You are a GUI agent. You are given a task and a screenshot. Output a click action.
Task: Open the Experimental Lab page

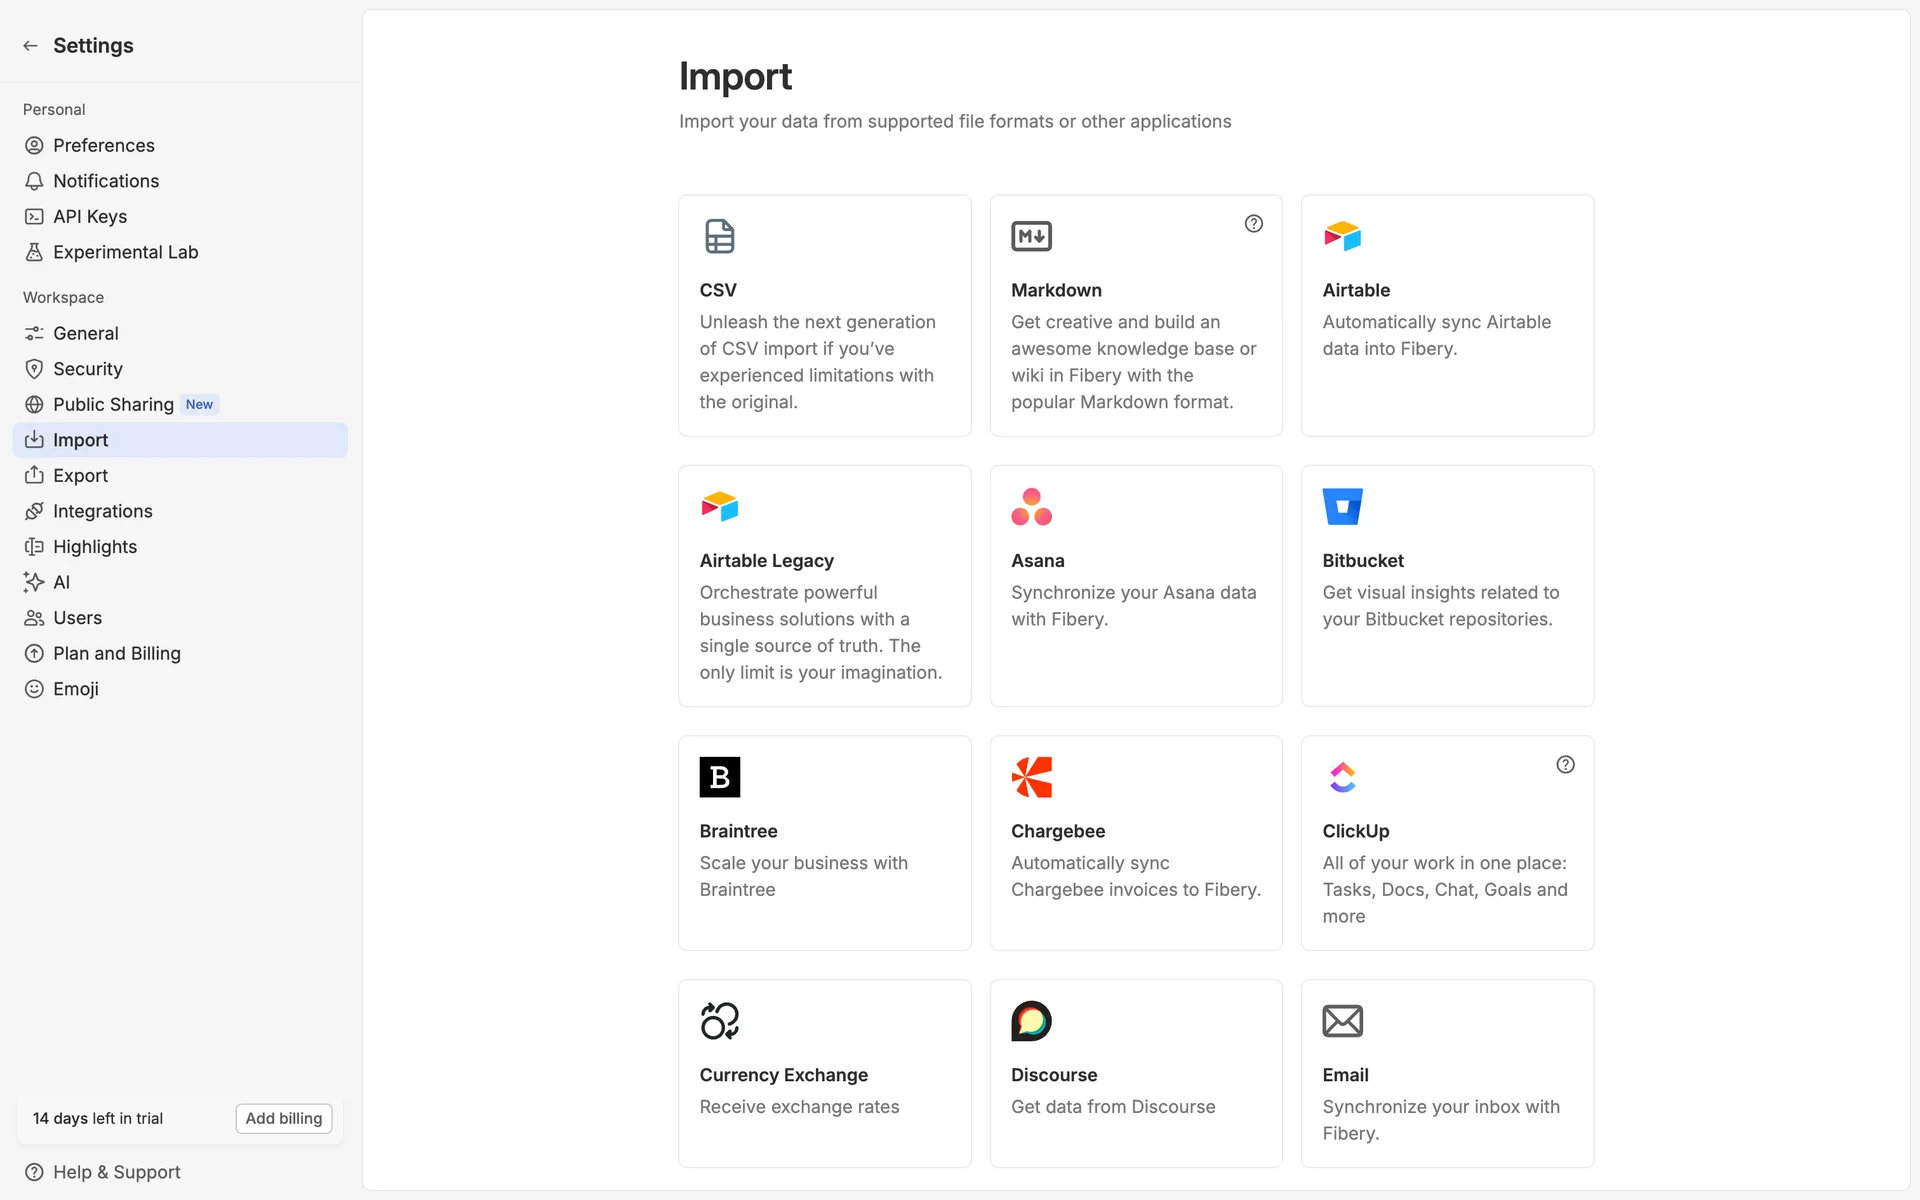125,253
